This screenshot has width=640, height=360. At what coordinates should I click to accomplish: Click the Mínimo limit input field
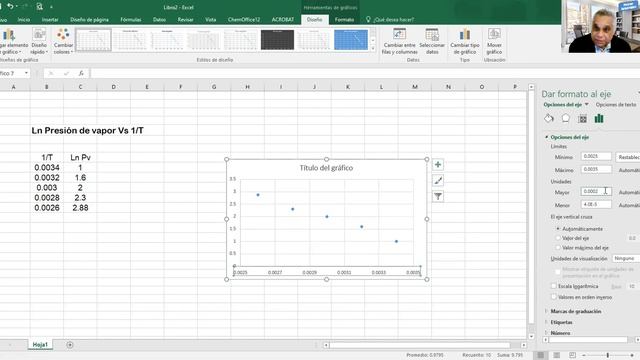596,156
